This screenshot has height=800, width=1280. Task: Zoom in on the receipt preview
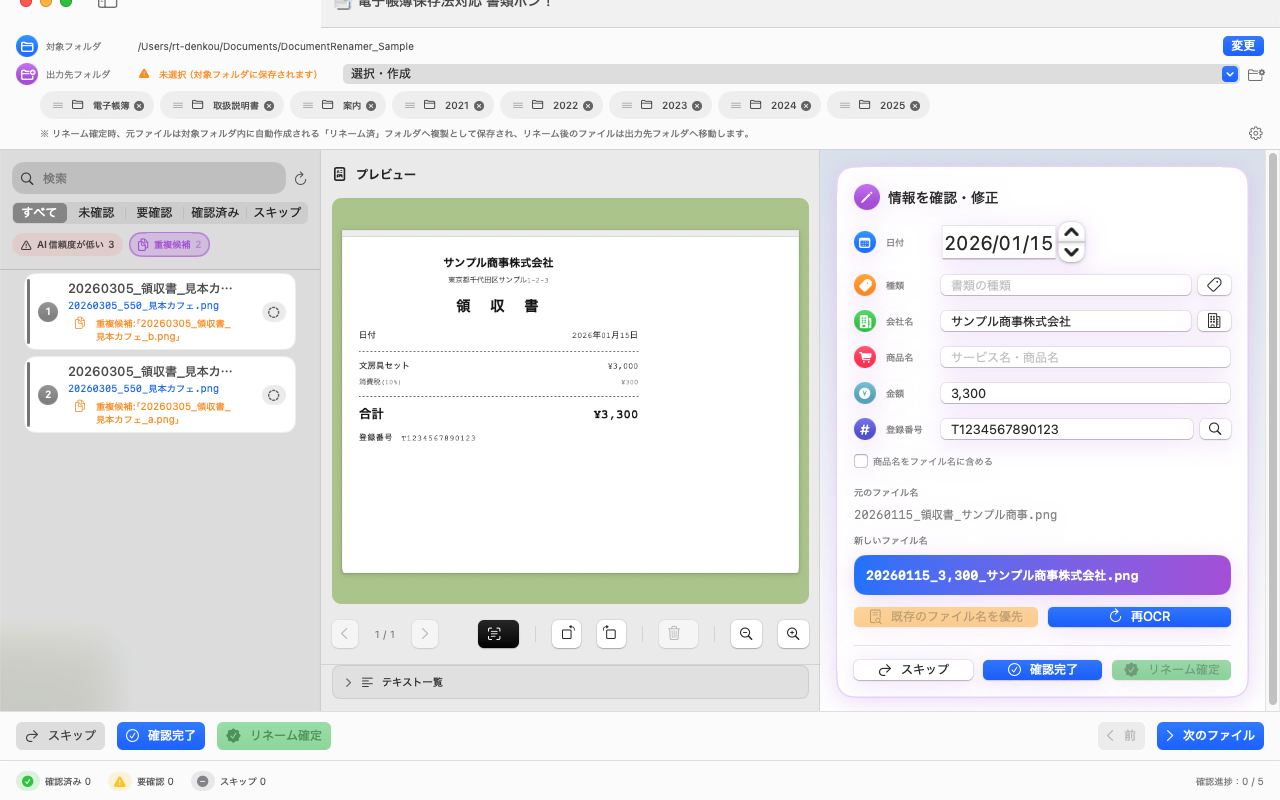pyautogui.click(x=793, y=633)
